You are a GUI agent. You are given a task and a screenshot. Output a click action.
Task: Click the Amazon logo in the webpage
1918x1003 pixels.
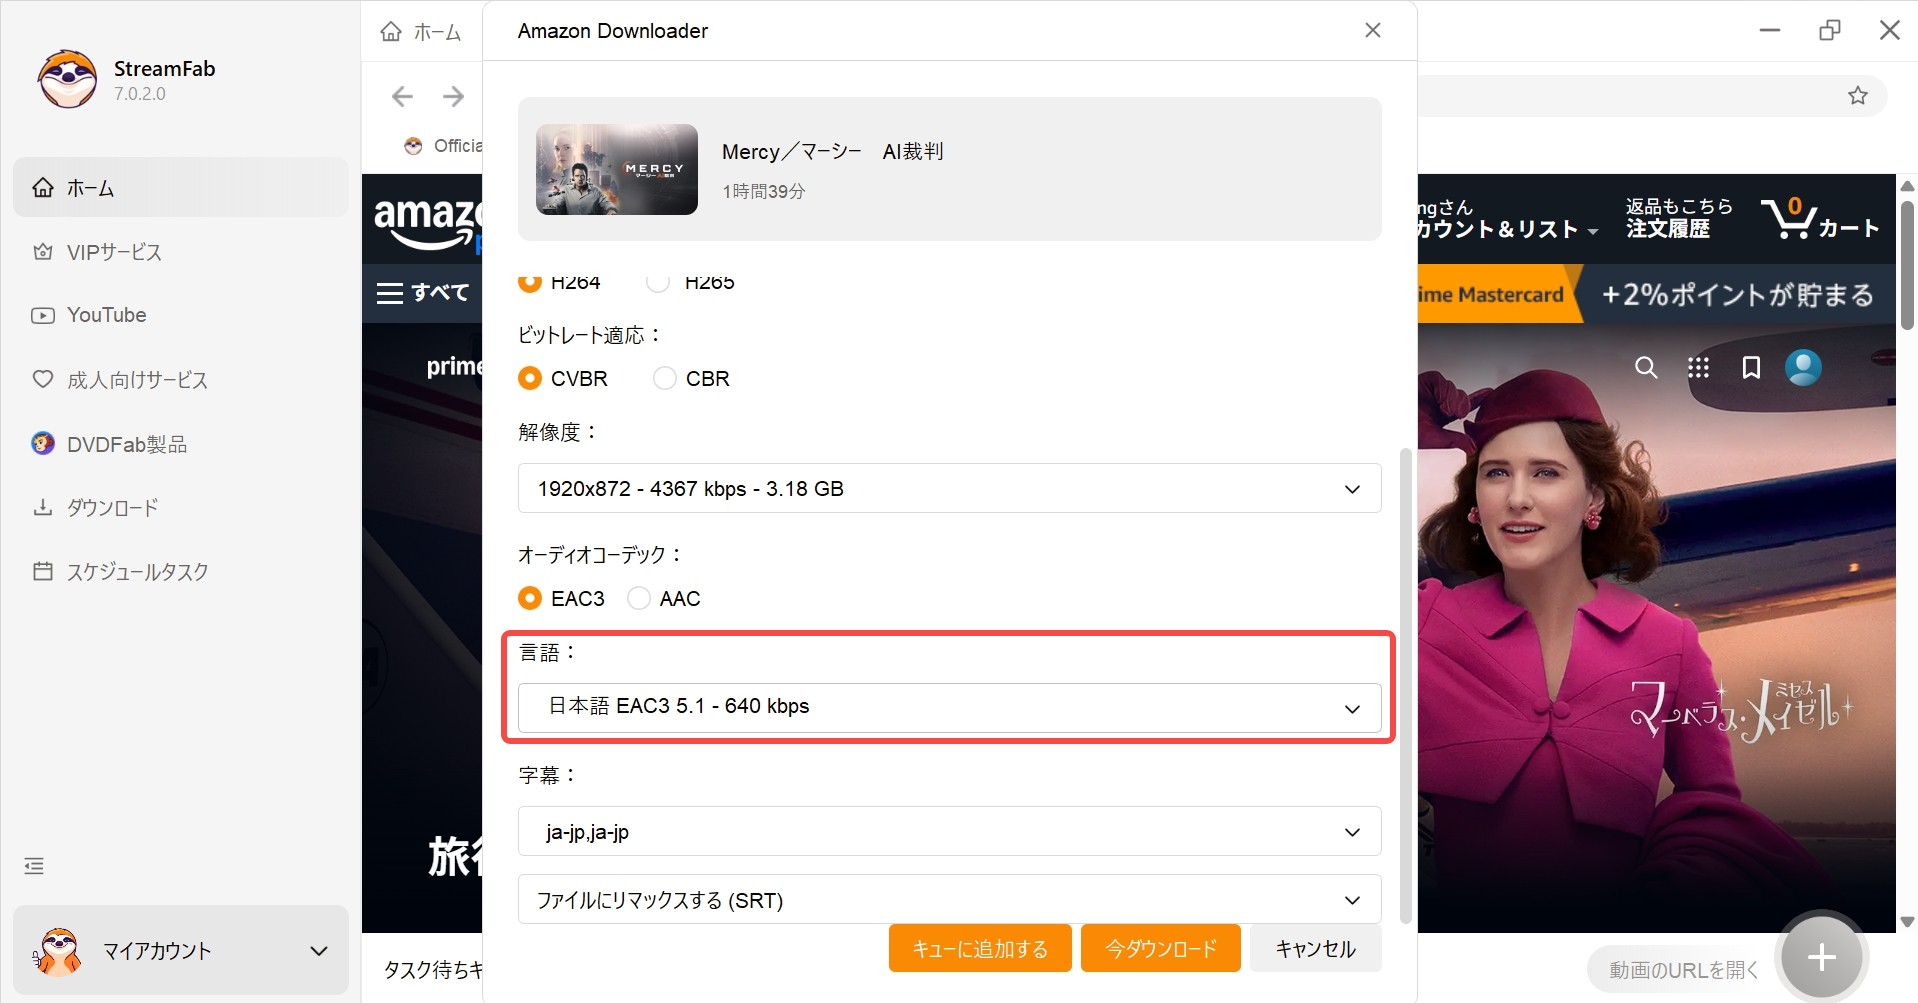[428, 222]
